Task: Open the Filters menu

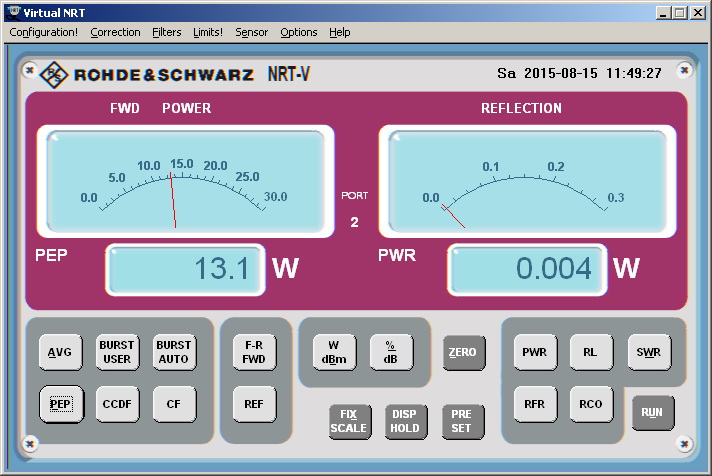Action: click(x=167, y=32)
